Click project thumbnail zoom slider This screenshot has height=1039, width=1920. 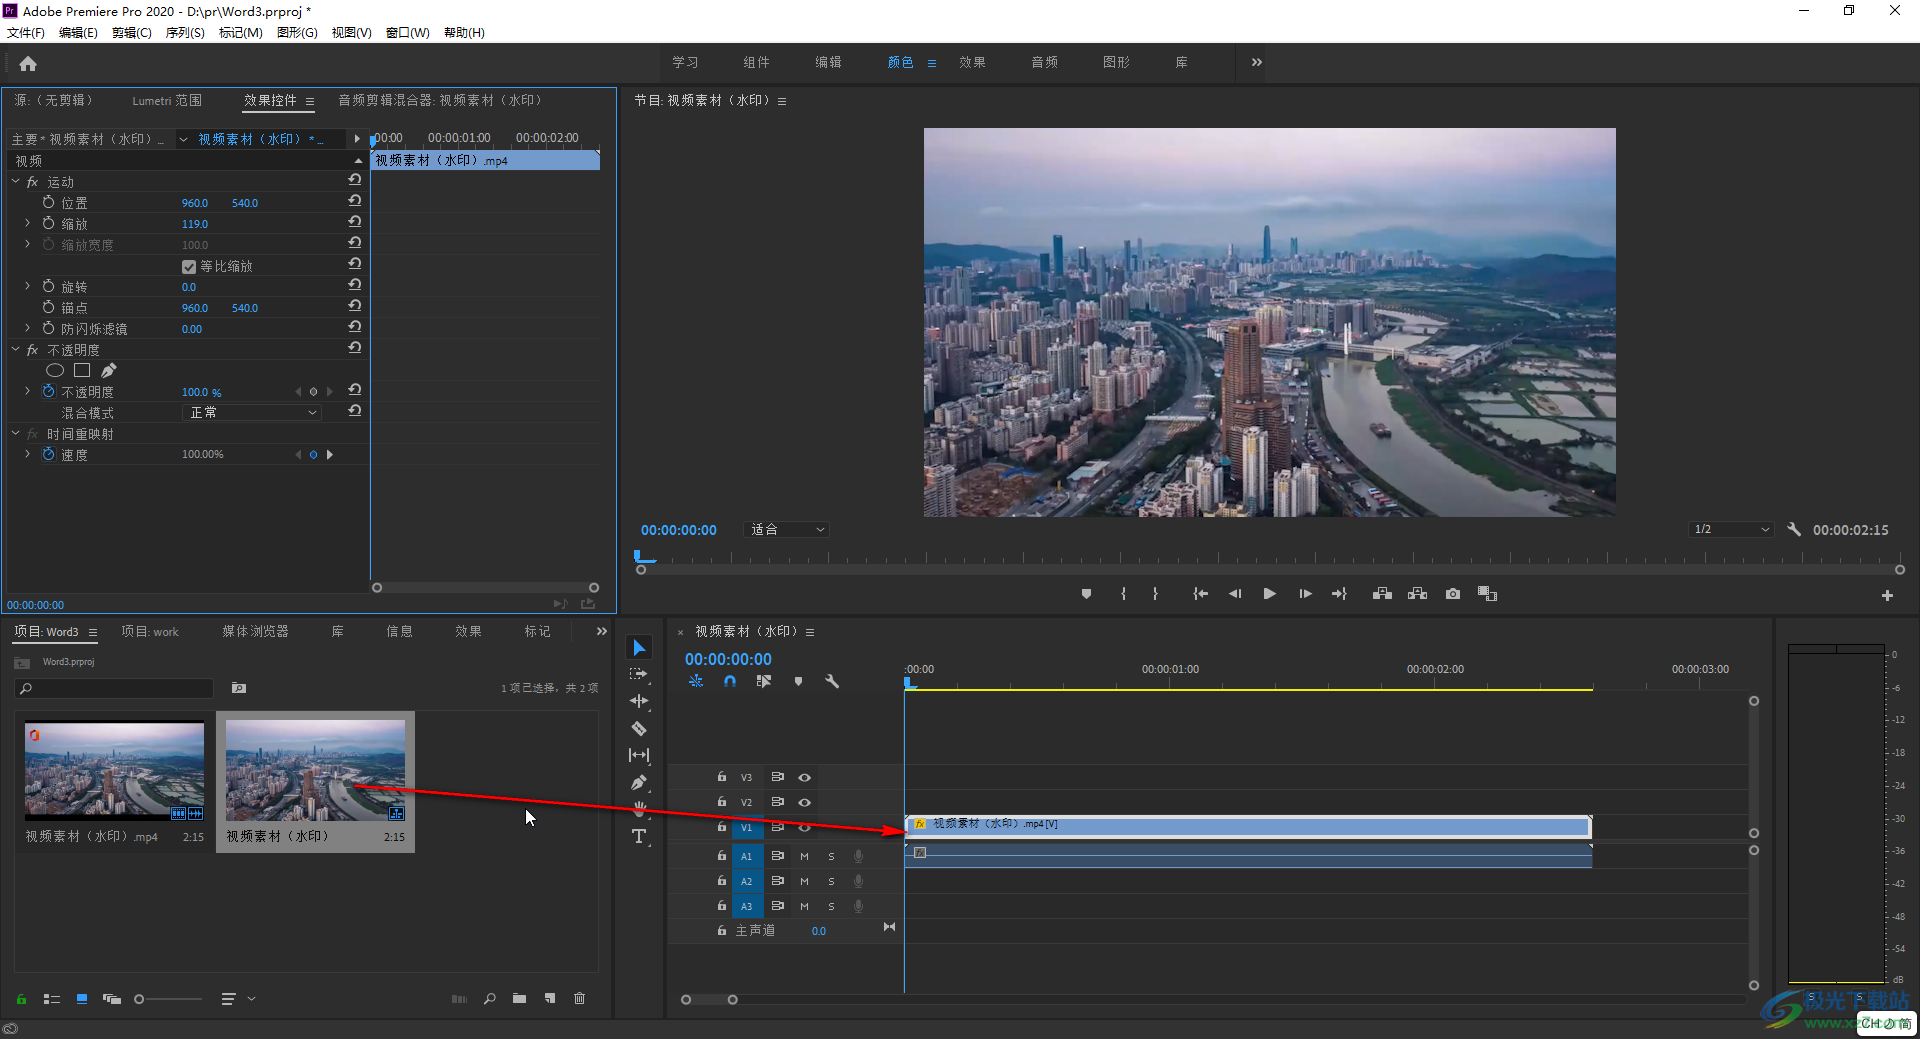click(139, 998)
